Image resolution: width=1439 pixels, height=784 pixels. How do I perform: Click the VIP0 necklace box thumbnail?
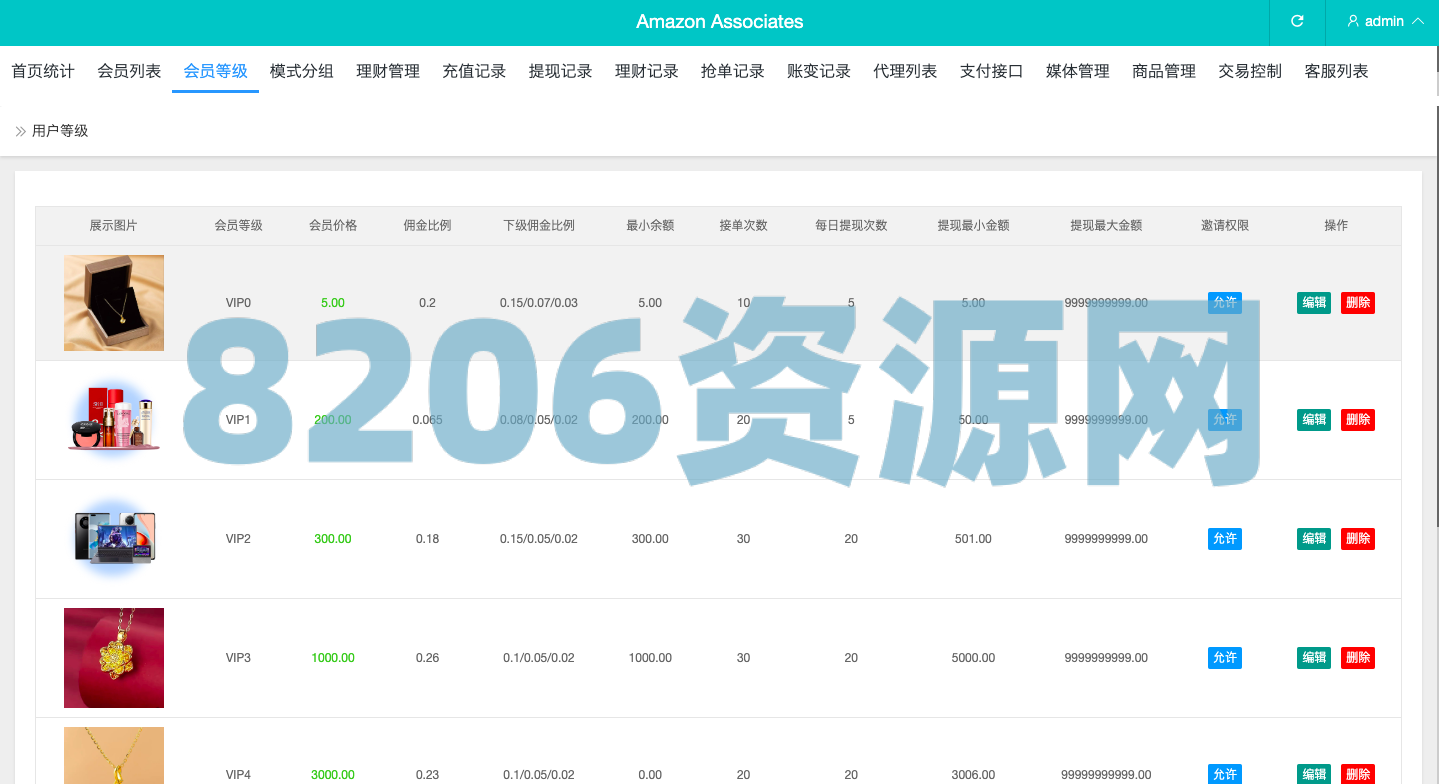click(x=114, y=303)
